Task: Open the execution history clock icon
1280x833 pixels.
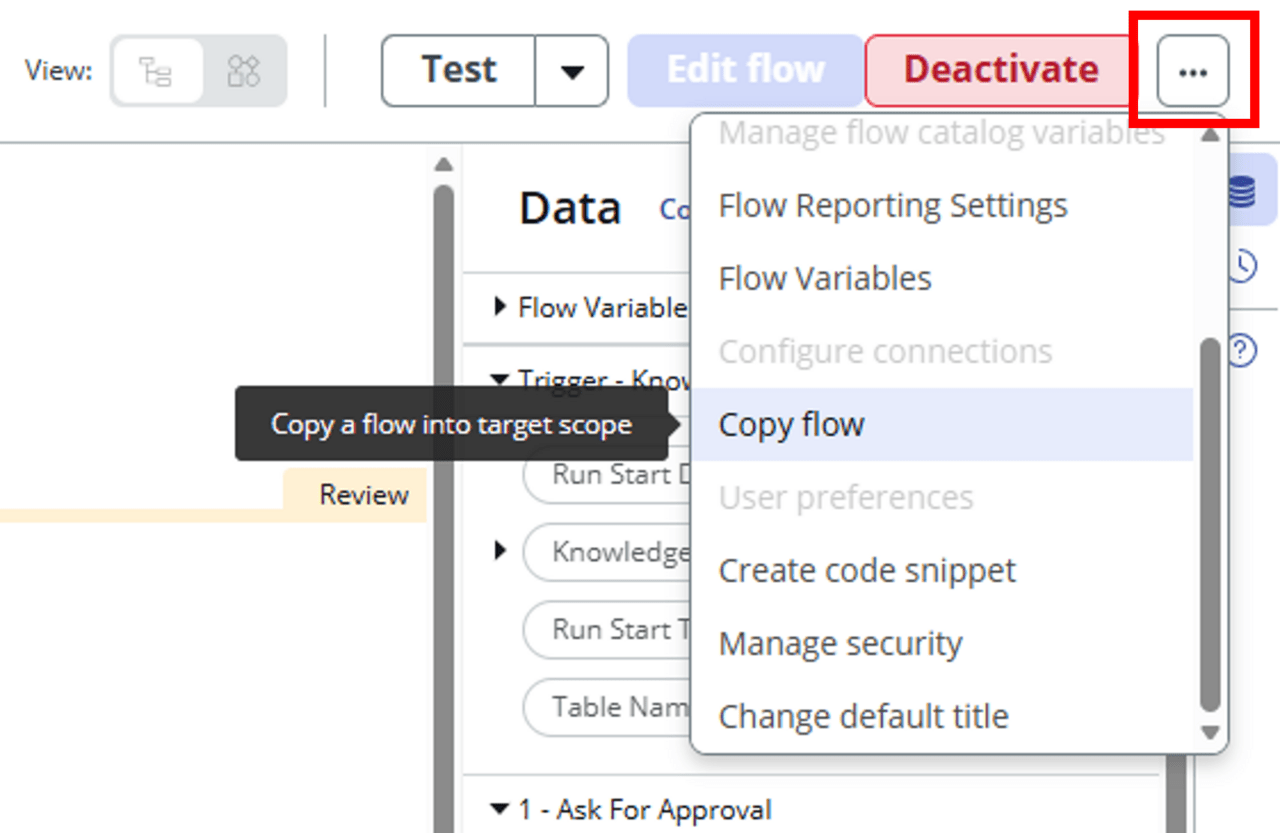Action: (x=1241, y=266)
